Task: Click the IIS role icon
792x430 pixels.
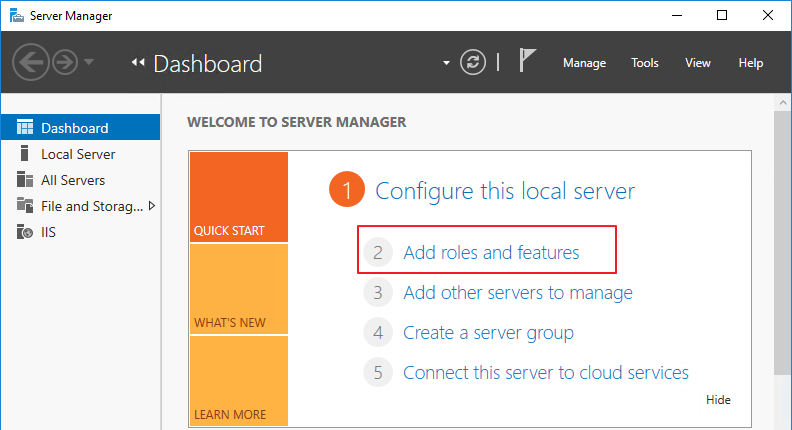Action: pos(25,232)
